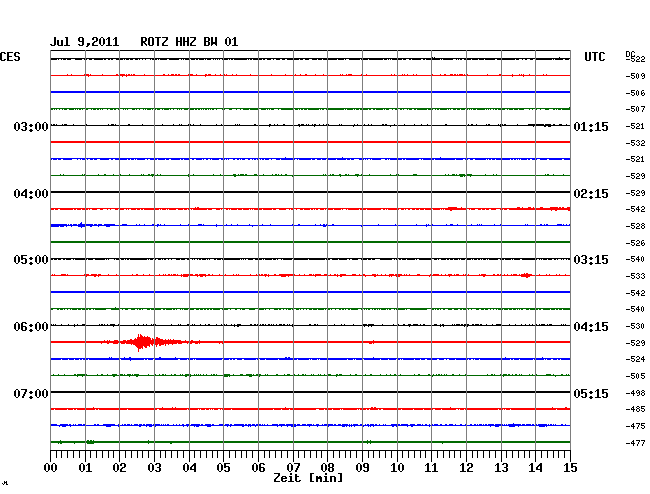Viewport: 650px width, 494px height.
Task: Click the UTC time label "04:15"
Action: point(591,327)
